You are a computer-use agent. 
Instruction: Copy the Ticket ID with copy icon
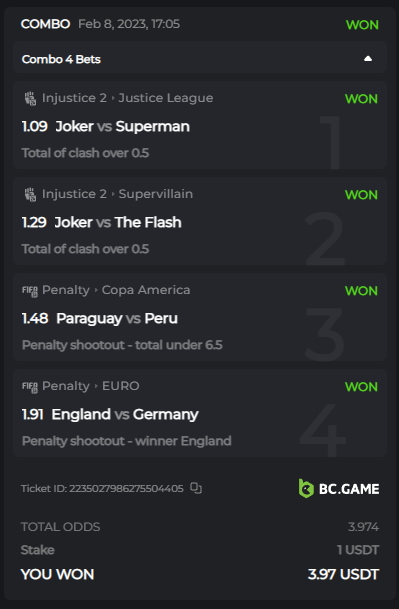[196, 488]
